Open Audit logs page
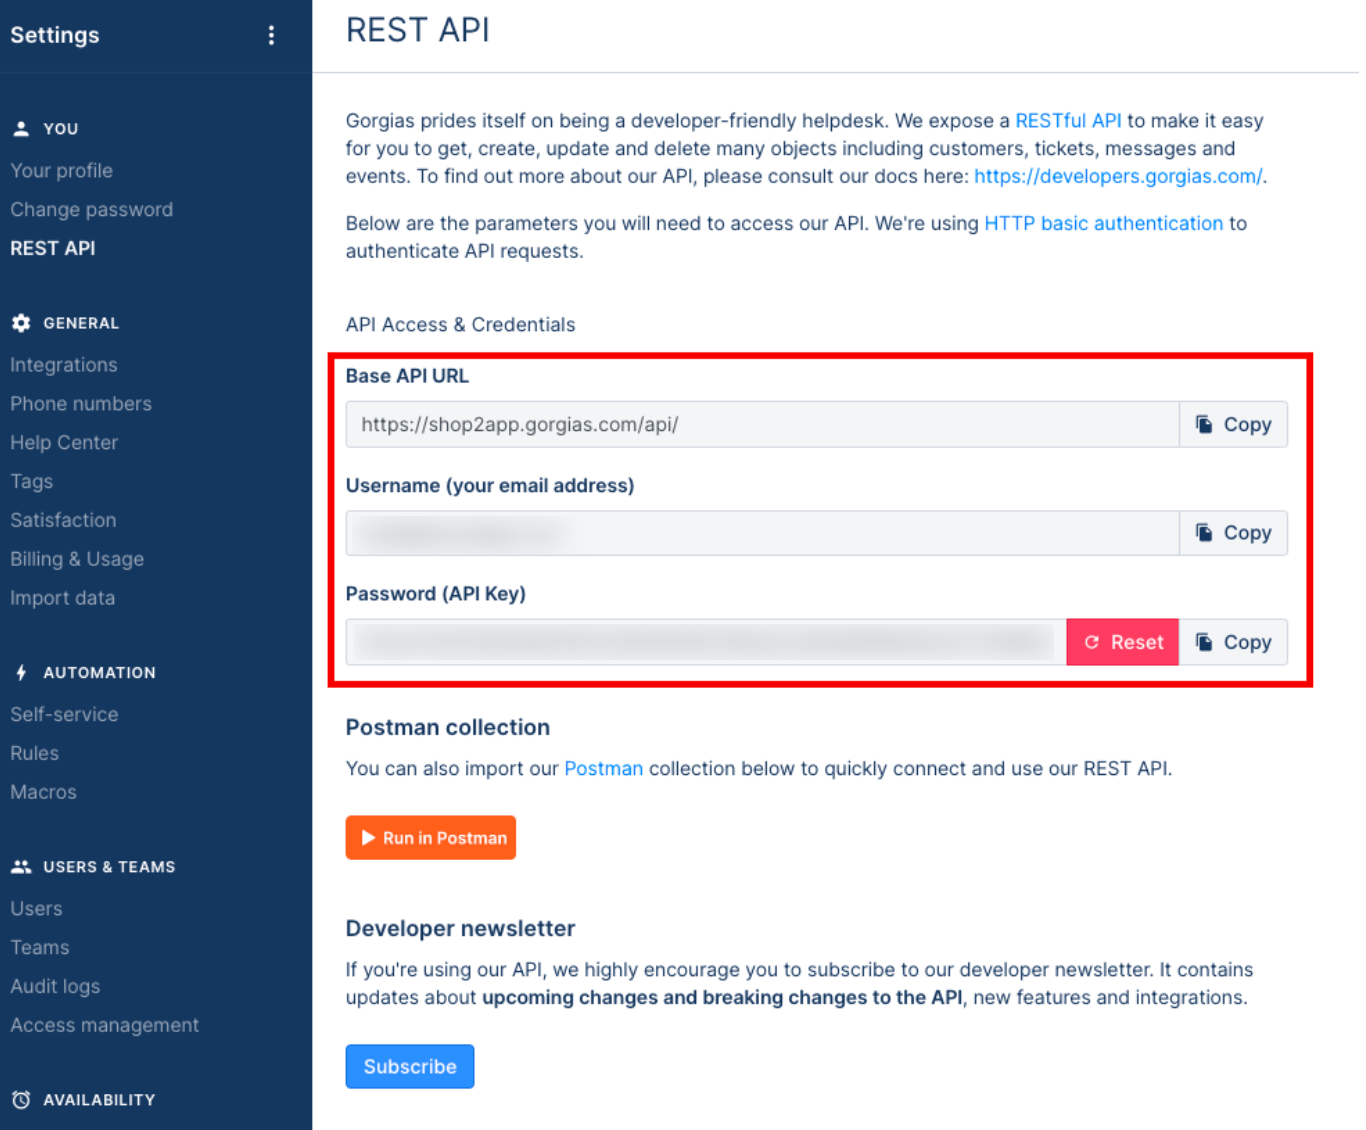1366x1130 pixels. (55, 986)
